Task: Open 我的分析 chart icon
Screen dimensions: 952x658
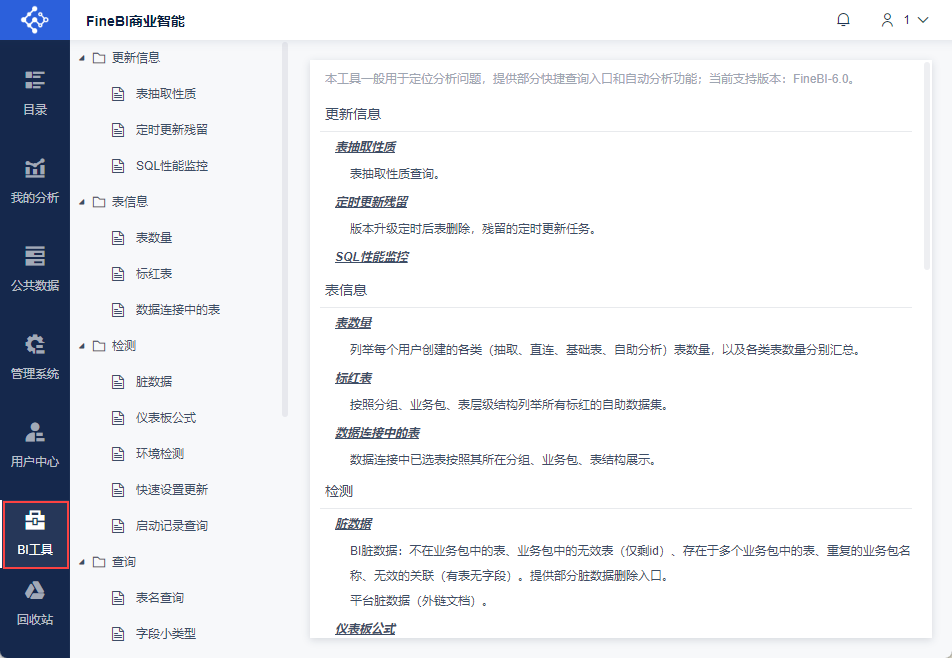Action: coord(35,168)
